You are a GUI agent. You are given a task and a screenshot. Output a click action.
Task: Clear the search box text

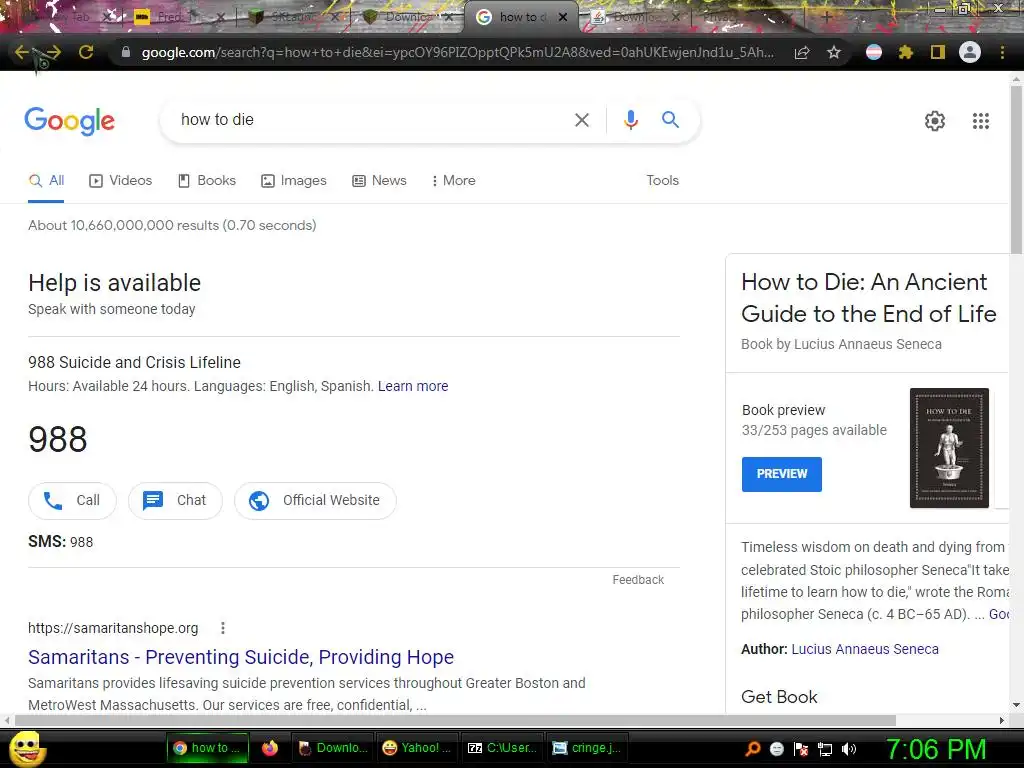581,120
